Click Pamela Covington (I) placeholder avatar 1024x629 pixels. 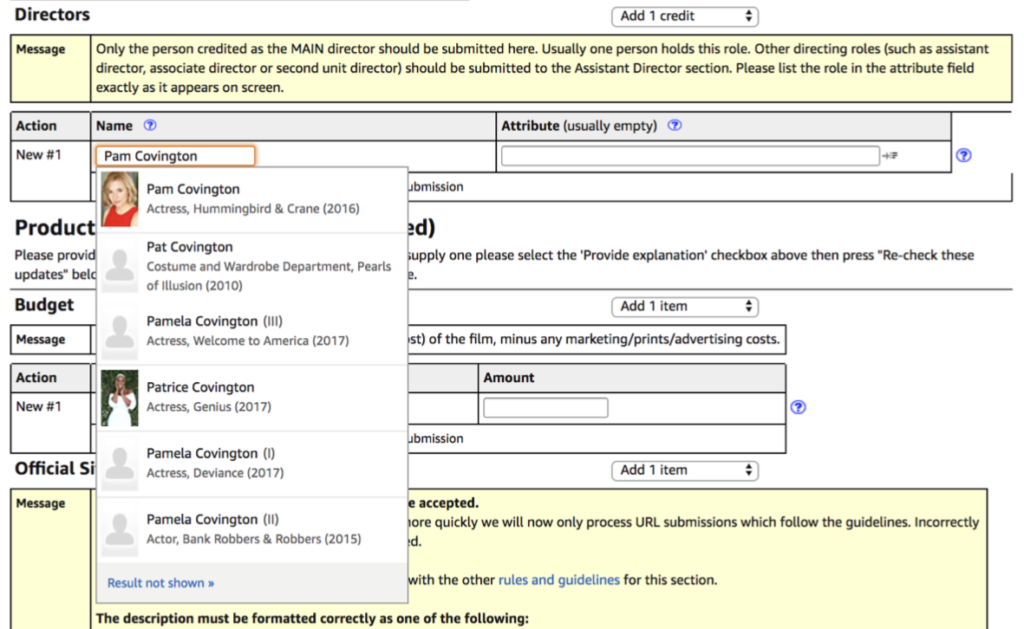120,464
